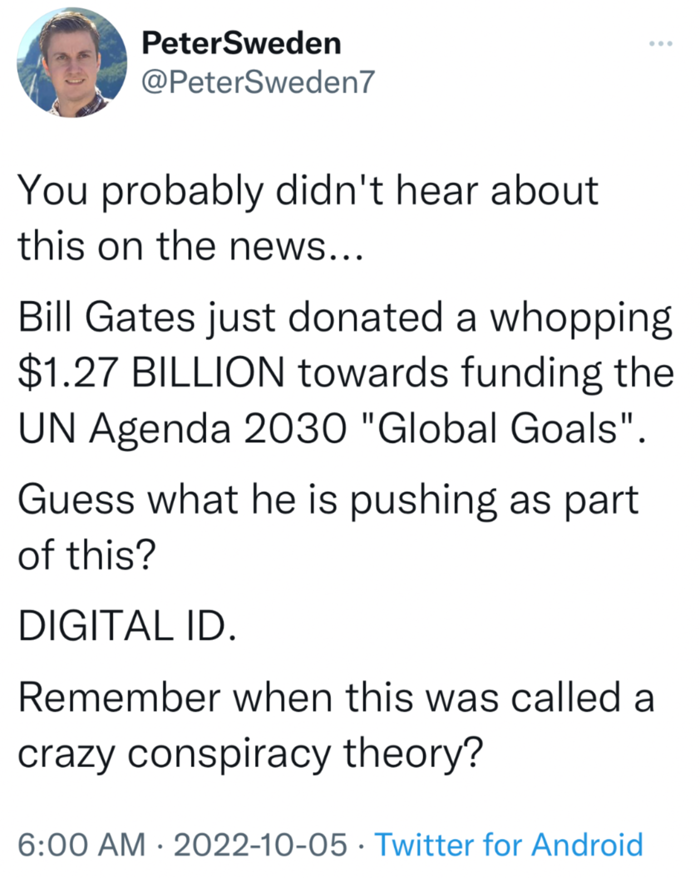The height and width of the screenshot is (878, 700).
Task: Click the "of this?" line
Action: [86, 555]
